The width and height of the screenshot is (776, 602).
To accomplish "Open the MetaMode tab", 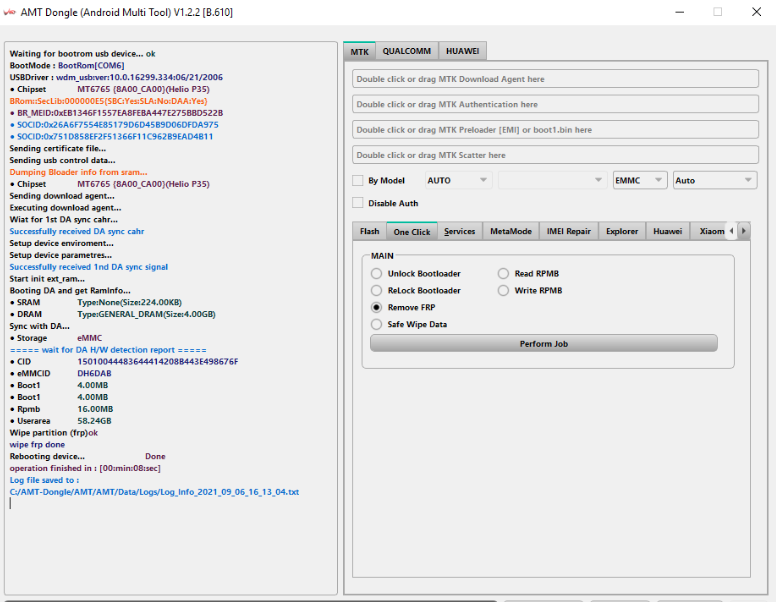I will (x=511, y=231).
